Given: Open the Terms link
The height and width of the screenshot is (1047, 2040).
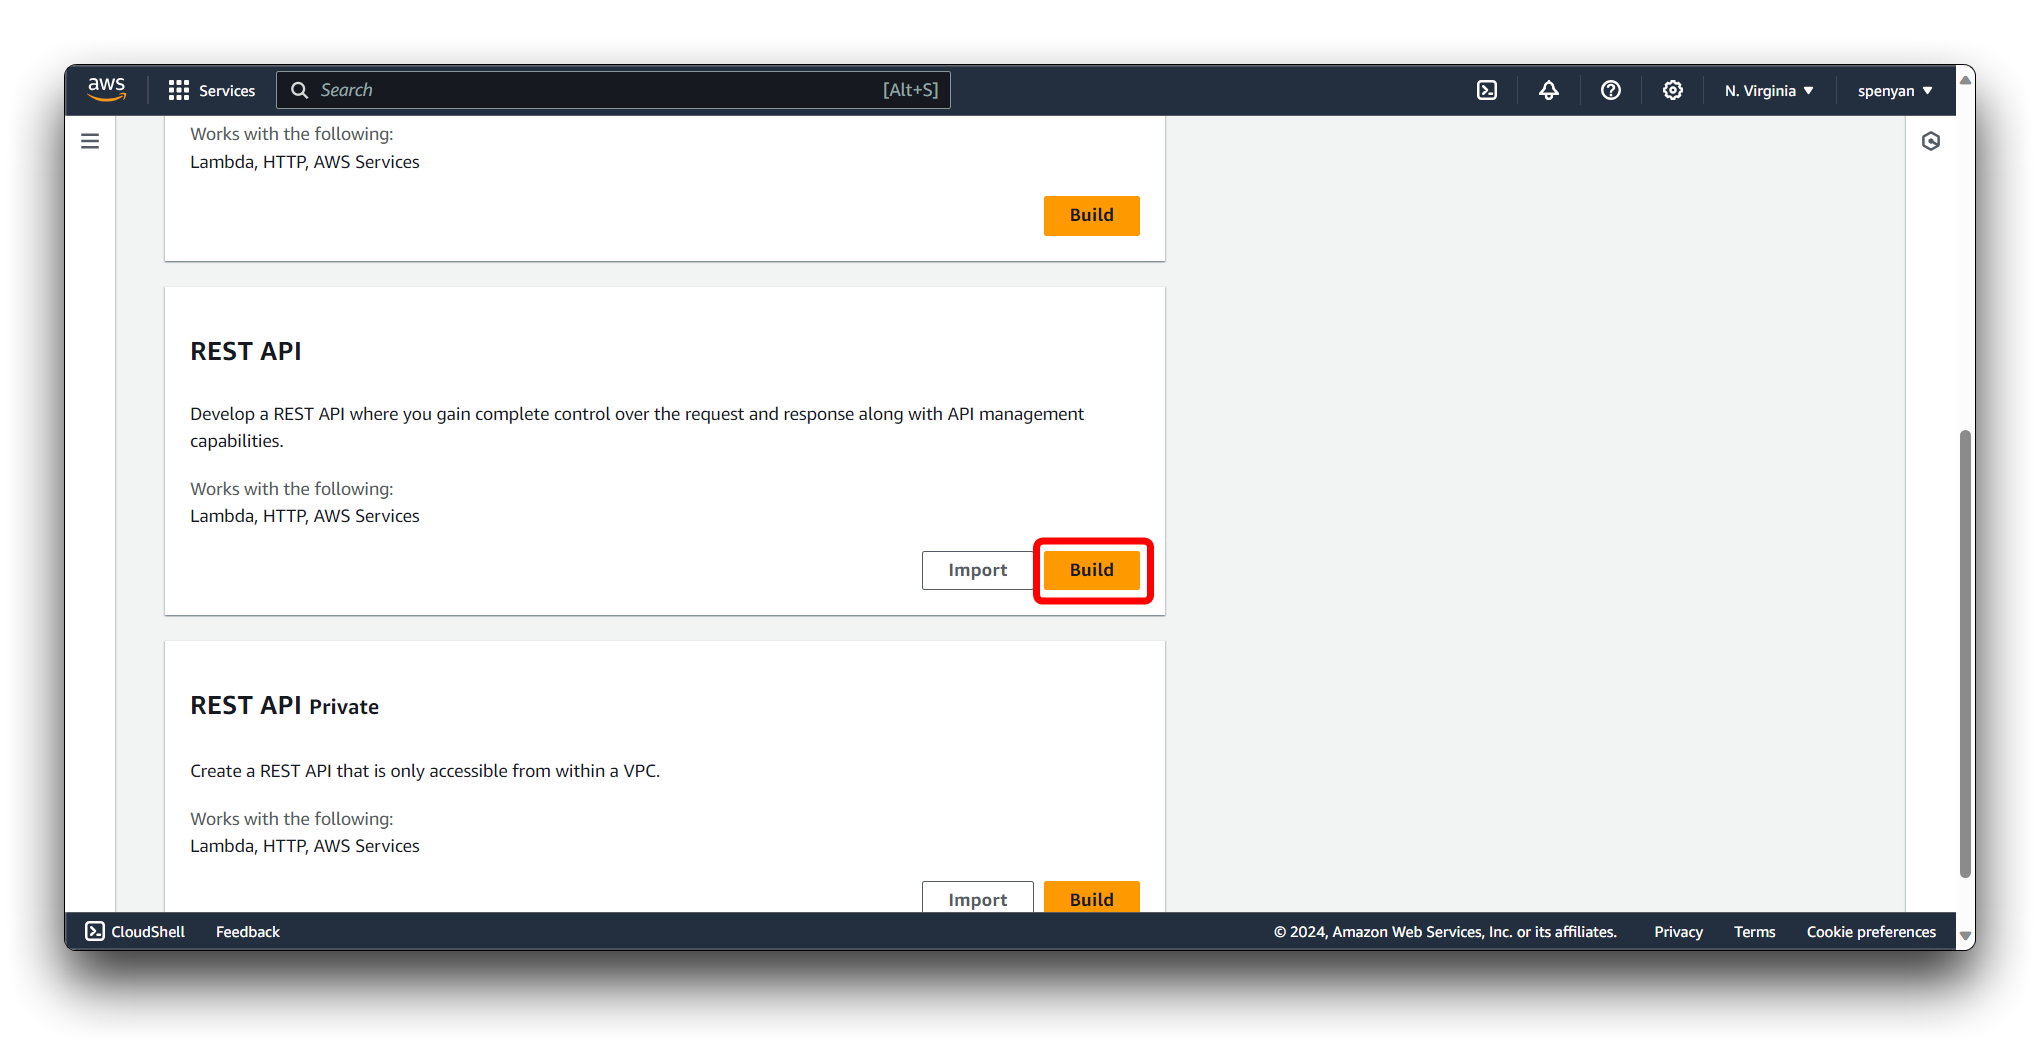Looking at the screenshot, I should tap(1754, 931).
